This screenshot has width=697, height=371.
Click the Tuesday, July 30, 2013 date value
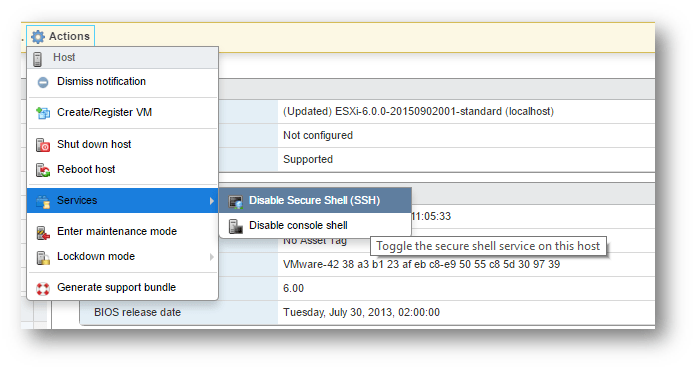[x=361, y=312]
